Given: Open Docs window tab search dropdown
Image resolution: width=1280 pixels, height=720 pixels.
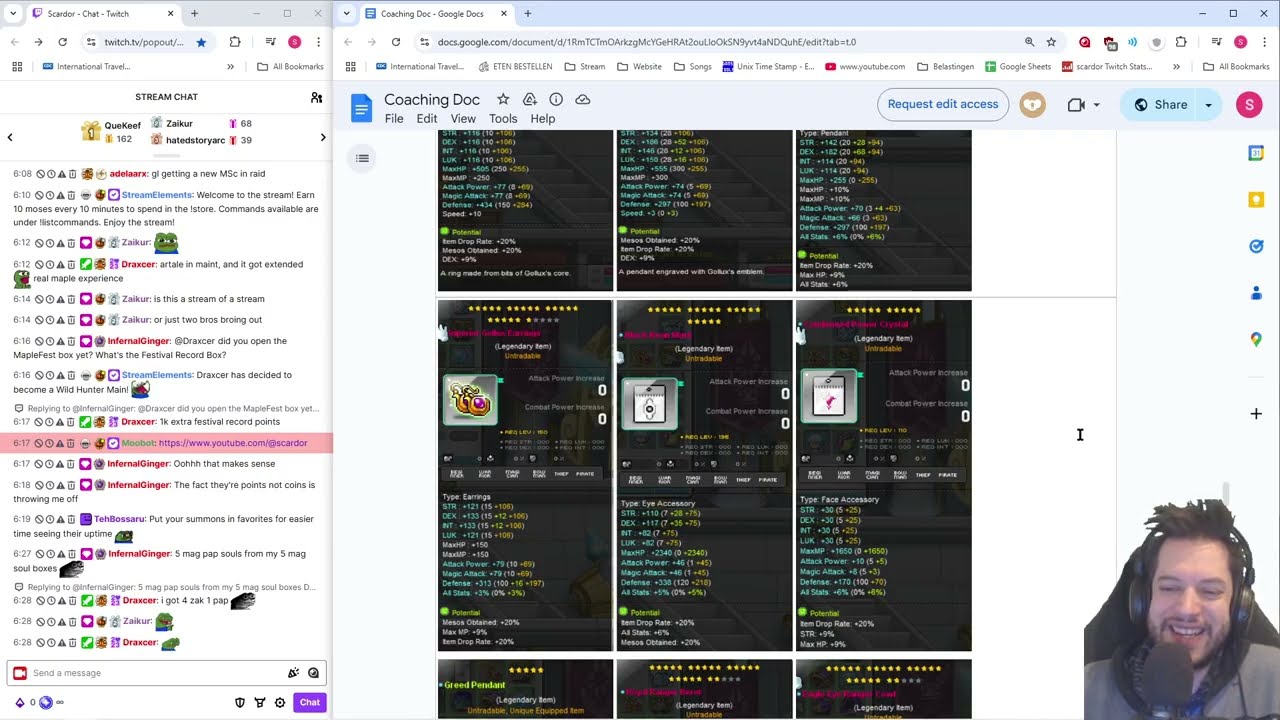Looking at the screenshot, I should pyautogui.click(x=347, y=13).
